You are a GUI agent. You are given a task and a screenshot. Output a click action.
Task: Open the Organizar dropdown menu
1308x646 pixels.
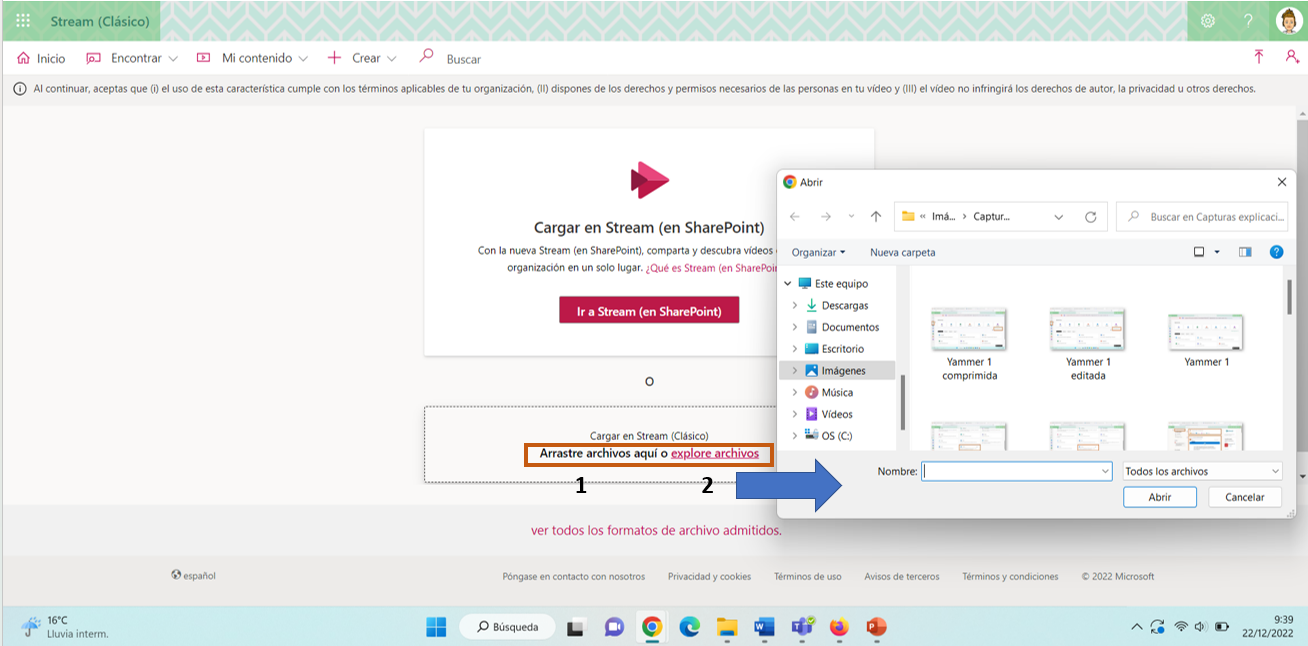click(x=818, y=252)
